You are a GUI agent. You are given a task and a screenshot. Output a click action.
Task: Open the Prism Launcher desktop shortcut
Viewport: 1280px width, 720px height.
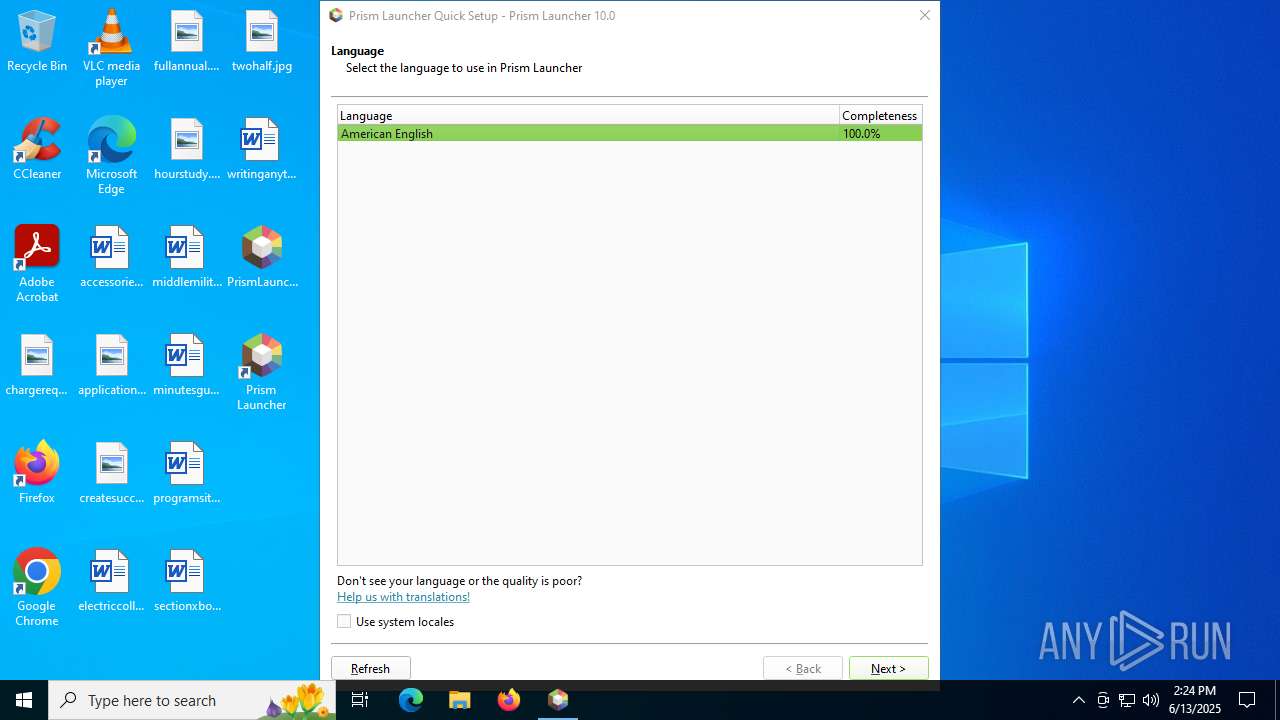[261, 372]
